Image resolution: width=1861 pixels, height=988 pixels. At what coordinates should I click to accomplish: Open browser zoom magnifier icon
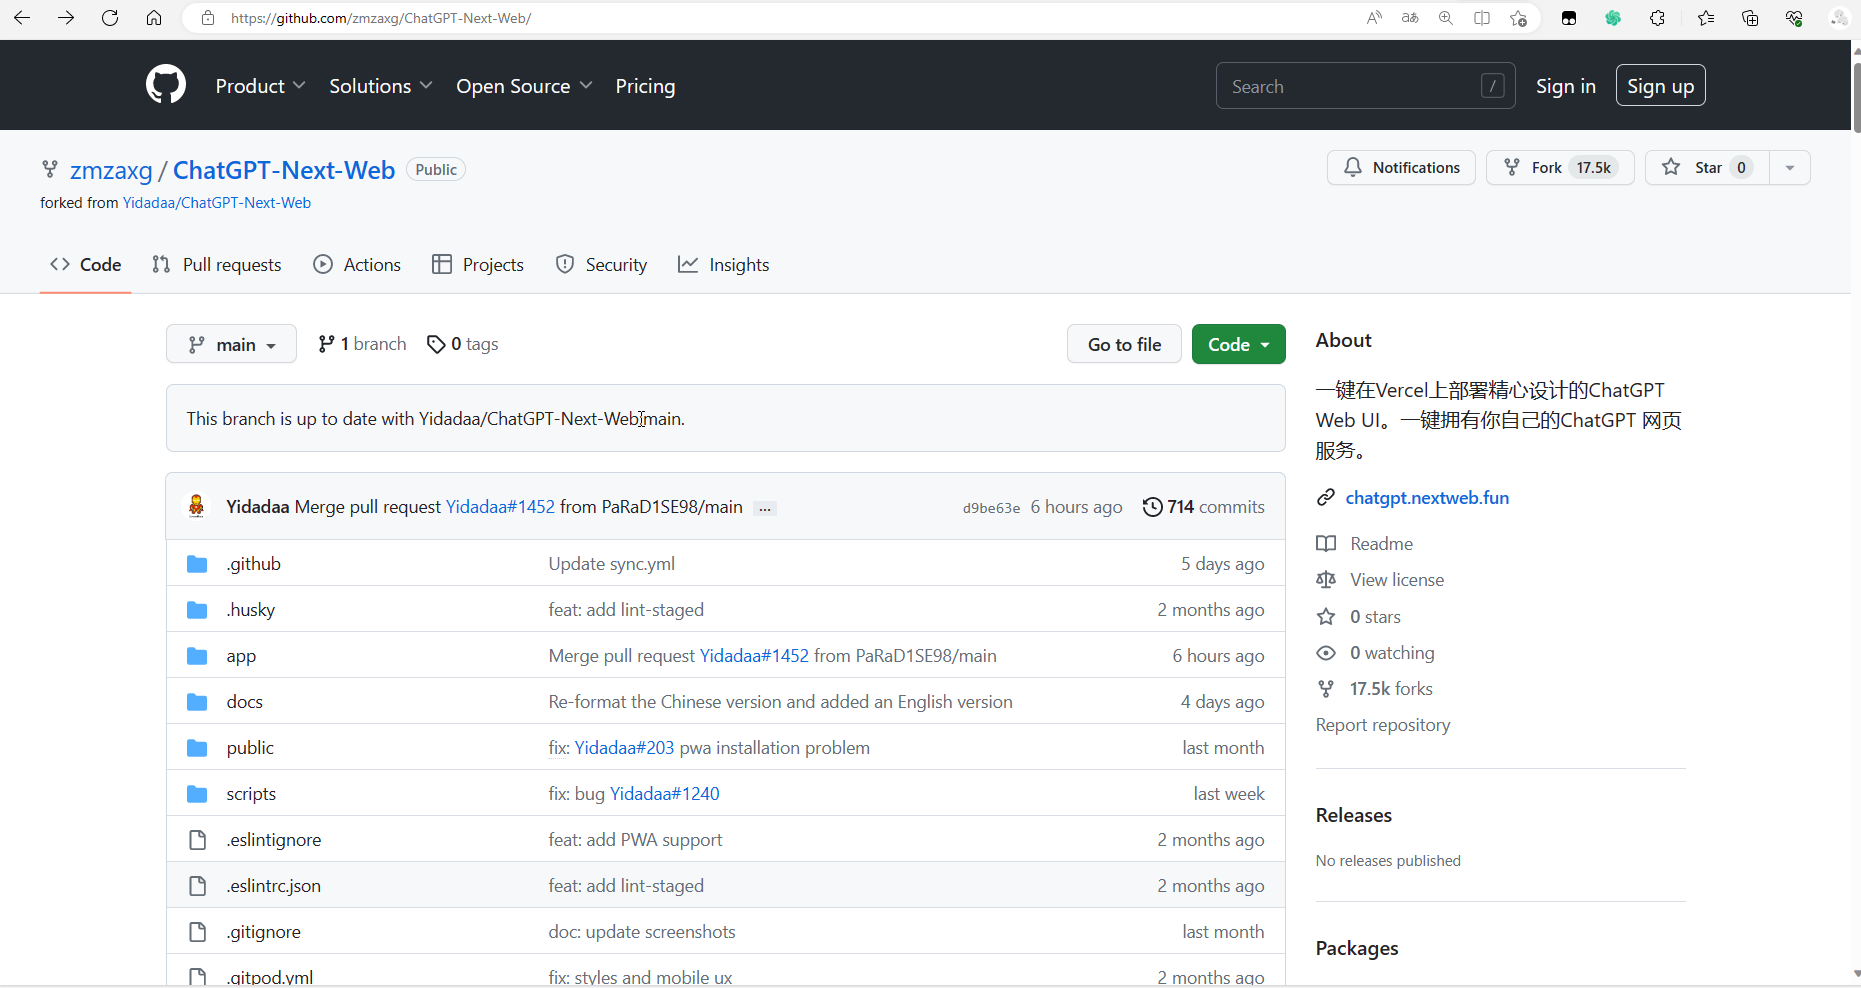click(x=1446, y=18)
